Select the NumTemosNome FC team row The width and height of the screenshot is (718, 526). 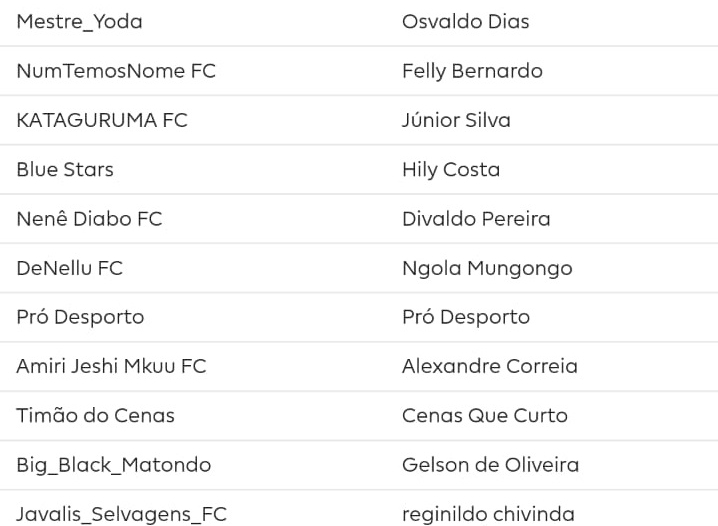pyautogui.click(x=116, y=71)
